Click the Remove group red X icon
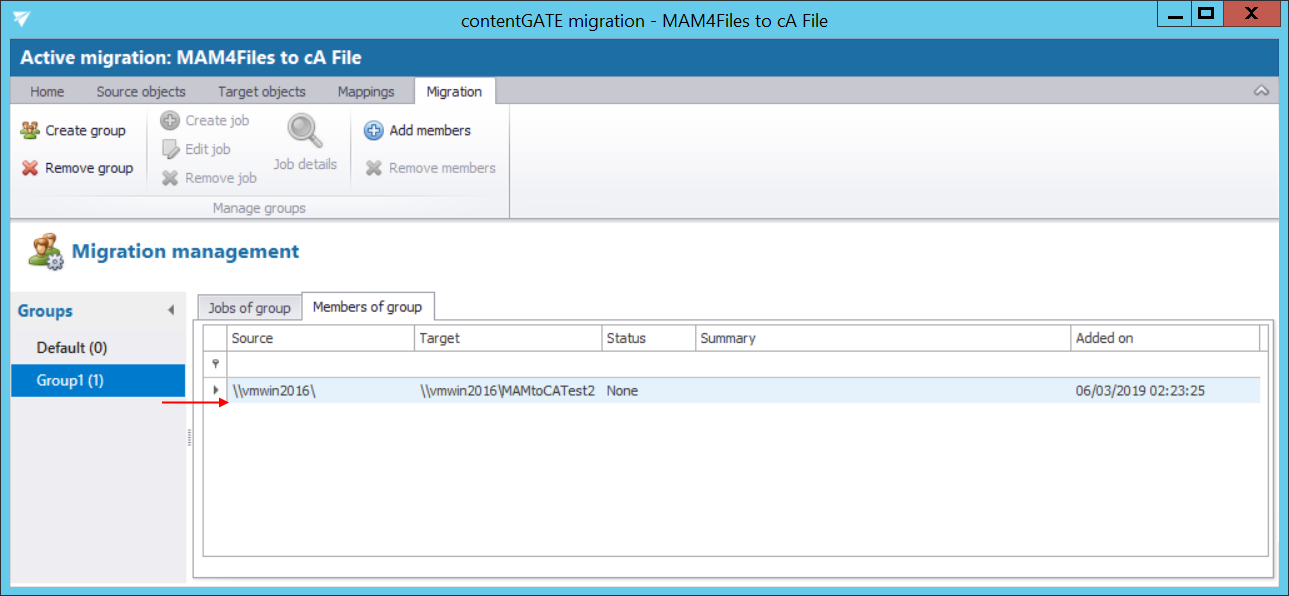Screen dimensions: 1289x596 [30, 168]
